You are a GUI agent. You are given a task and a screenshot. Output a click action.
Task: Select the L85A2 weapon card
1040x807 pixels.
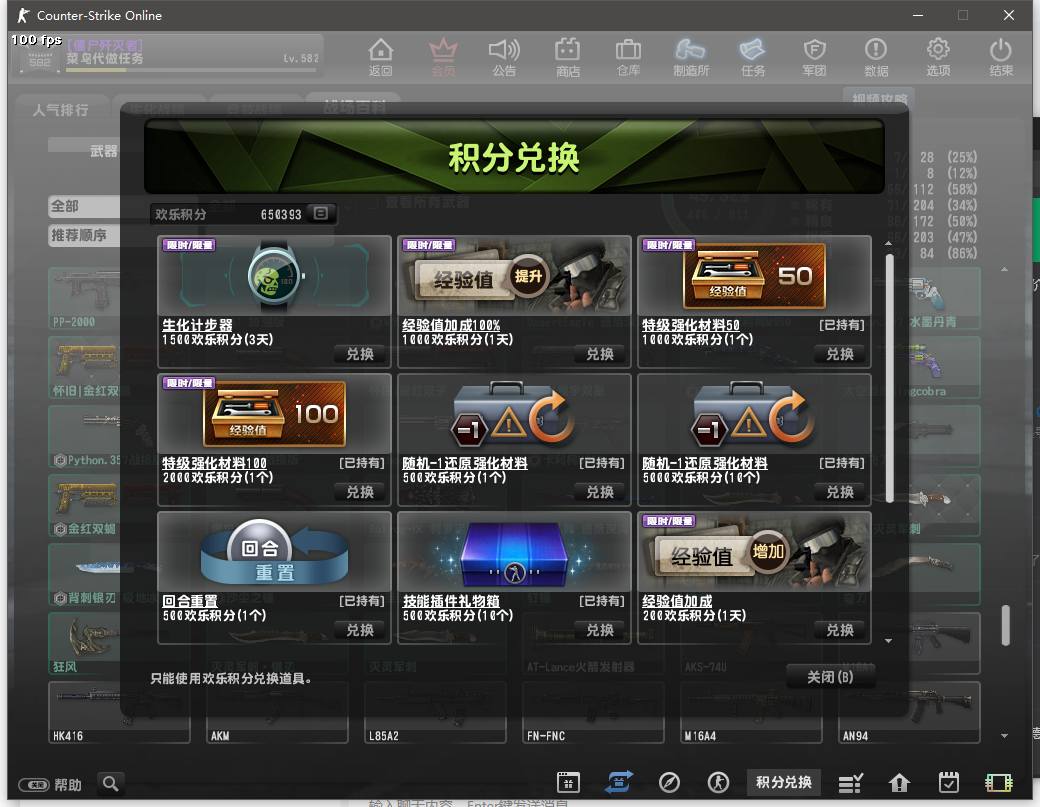click(435, 714)
